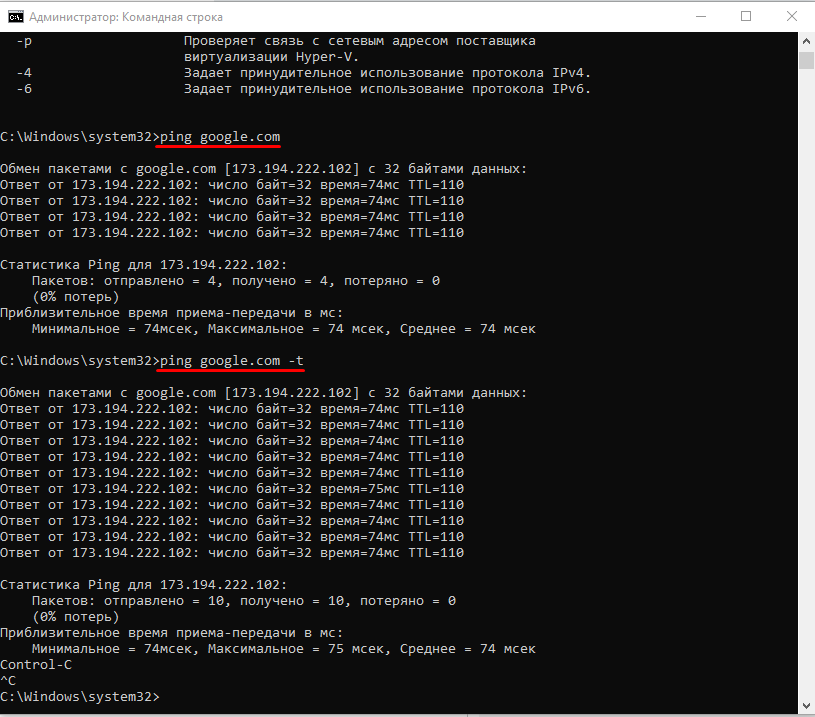The height and width of the screenshot is (717, 815).
Task: Click the '^C' line near the bottom
Action: 8,680
